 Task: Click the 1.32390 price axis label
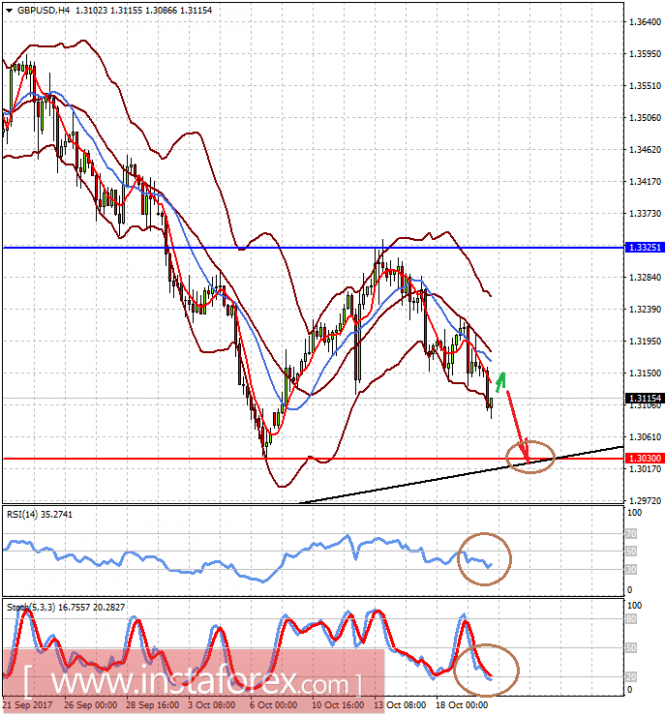coord(644,310)
